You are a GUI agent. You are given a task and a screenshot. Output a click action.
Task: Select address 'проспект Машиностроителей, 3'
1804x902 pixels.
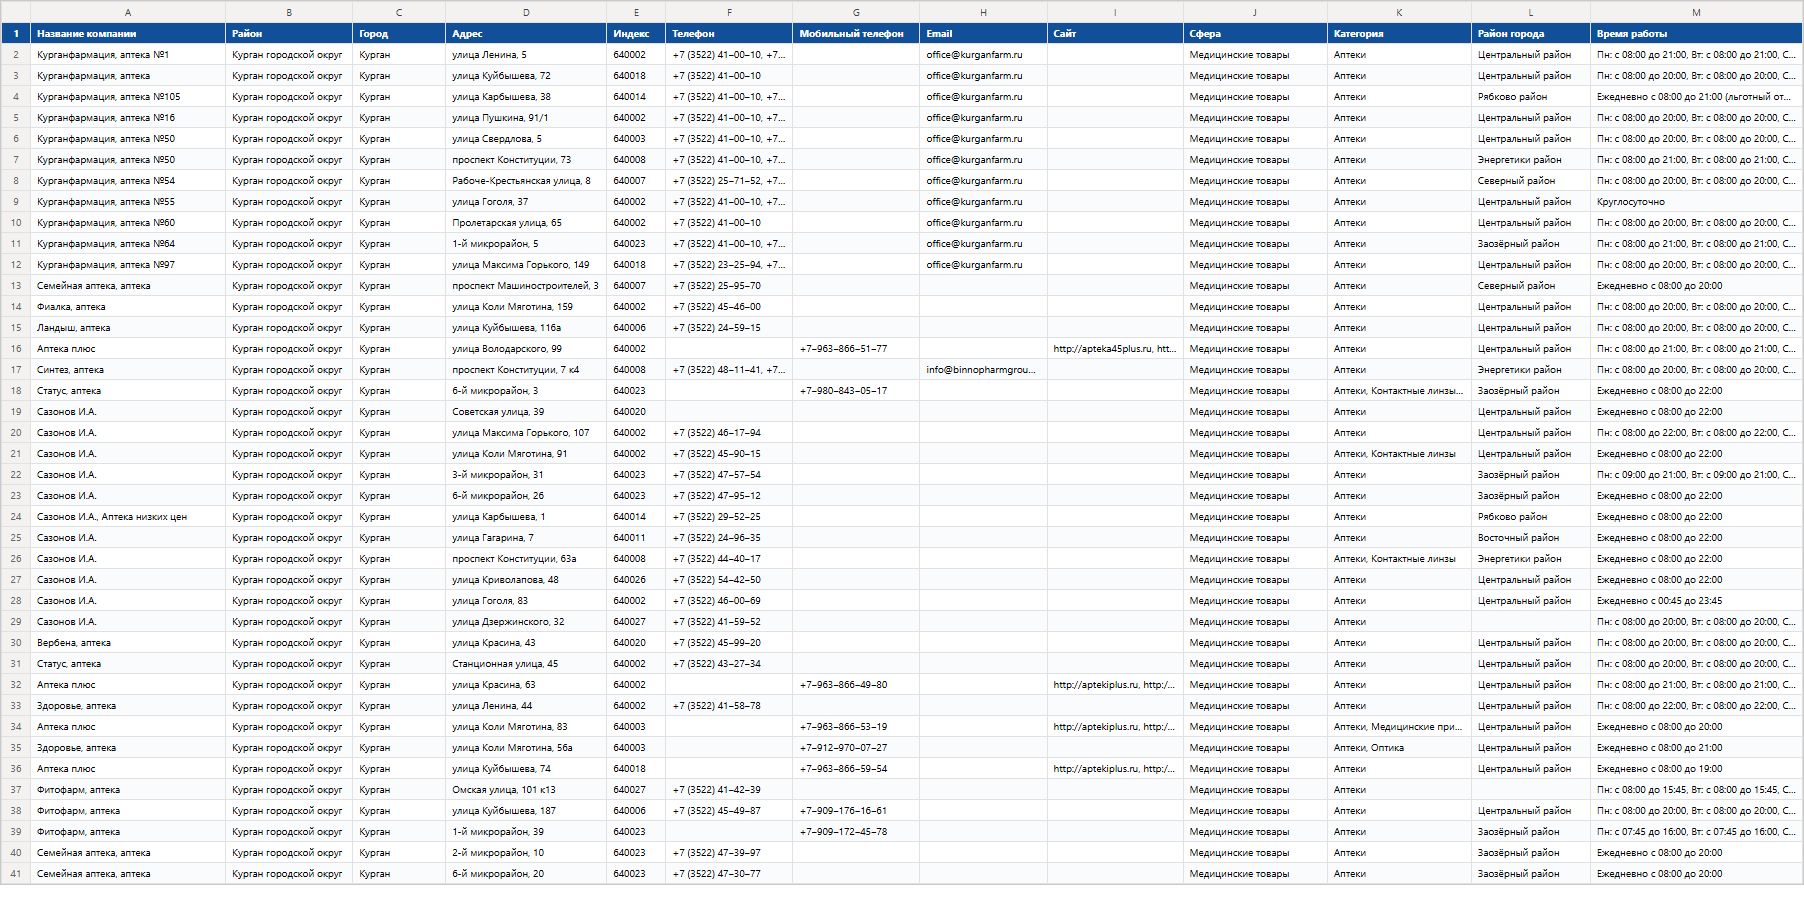click(x=526, y=286)
